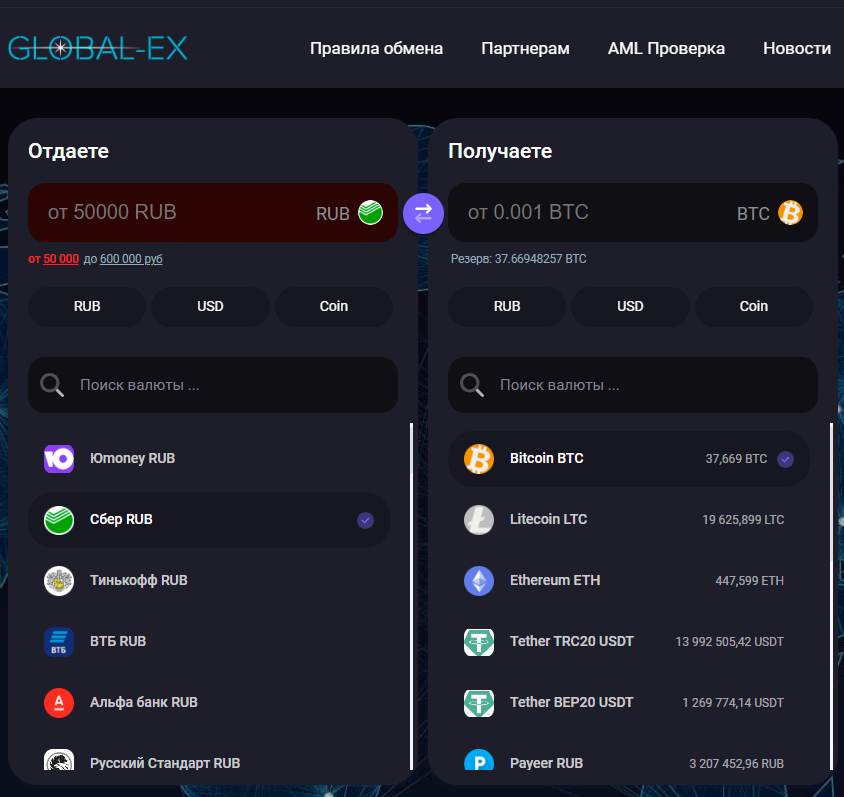The width and height of the screenshot is (844, 797).
Task: Open the Новости menu item
Action: (797, 48)
